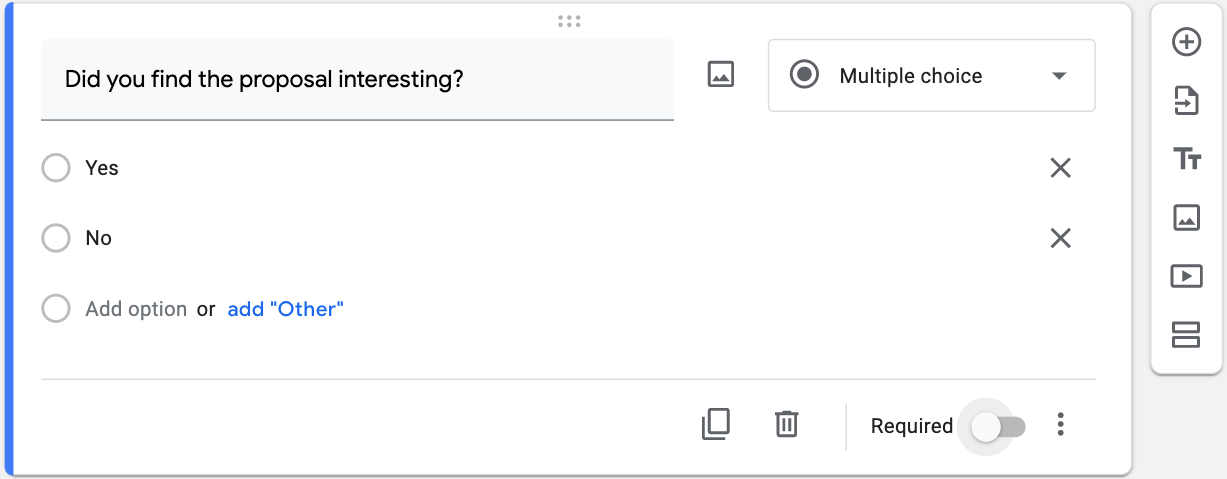Open the three-dot more options menu
Image resolution: width=1227 pixels, height=479 pixels.
tap(1061, 426)
